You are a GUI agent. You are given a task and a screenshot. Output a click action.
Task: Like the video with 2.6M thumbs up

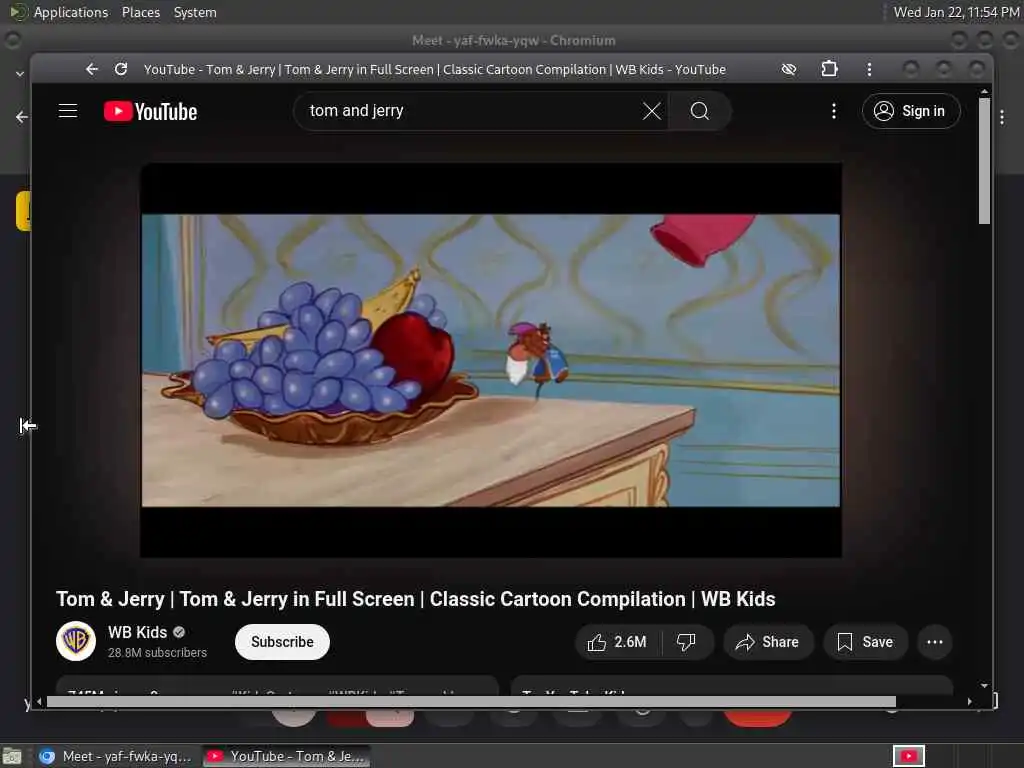[x=617, y=642]
